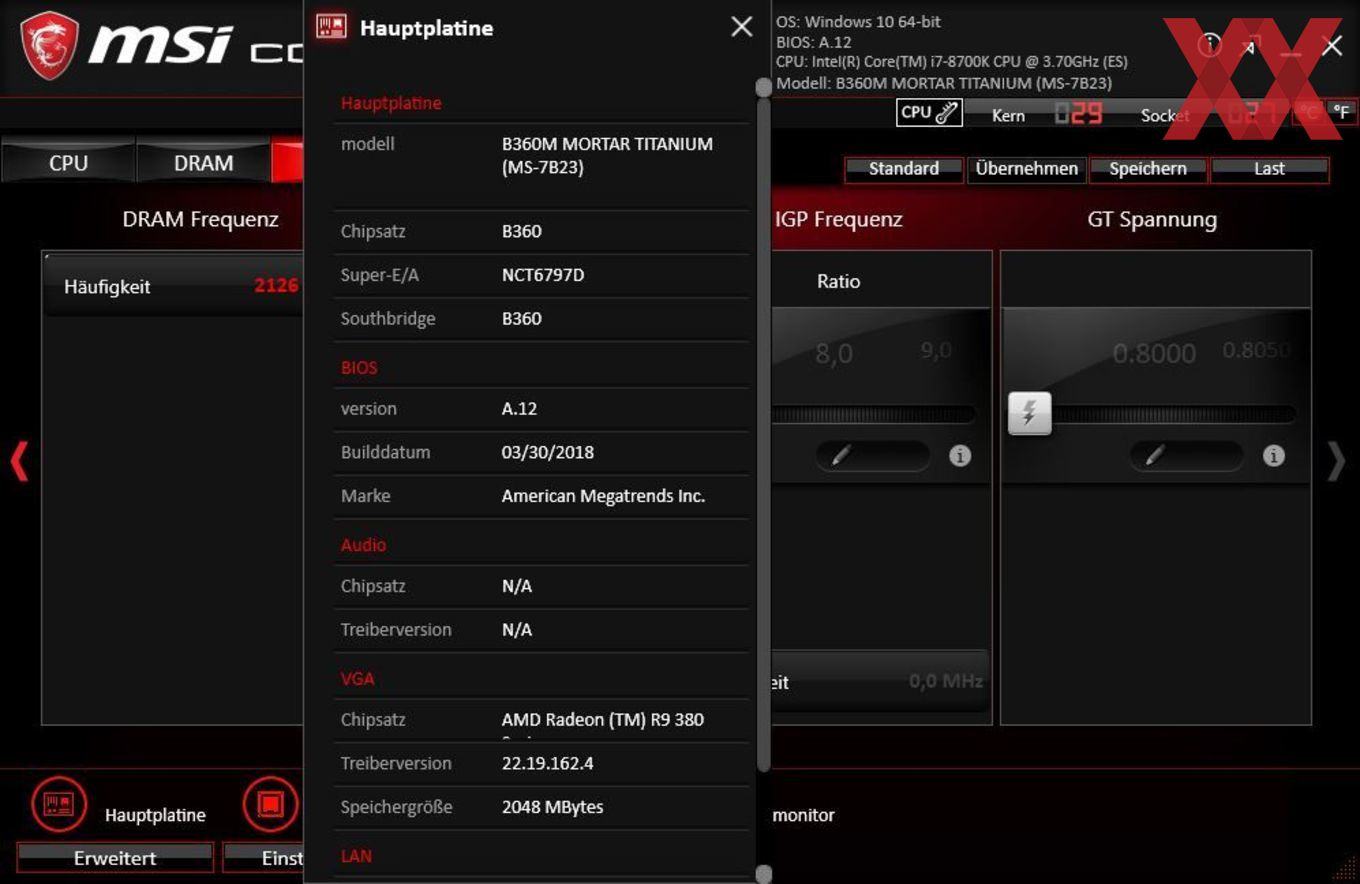Click the Builddatum value 03/30/2018
Image resolution: width=1360 pixels, height=884 pixels.
[548, 452]
